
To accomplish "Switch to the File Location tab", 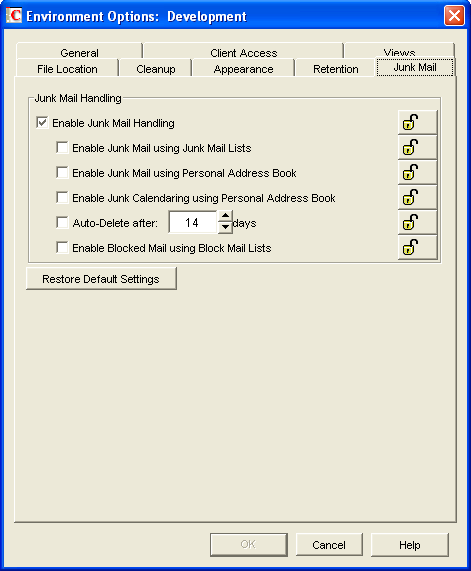I will pyautogui.click(x=67, y=69).
